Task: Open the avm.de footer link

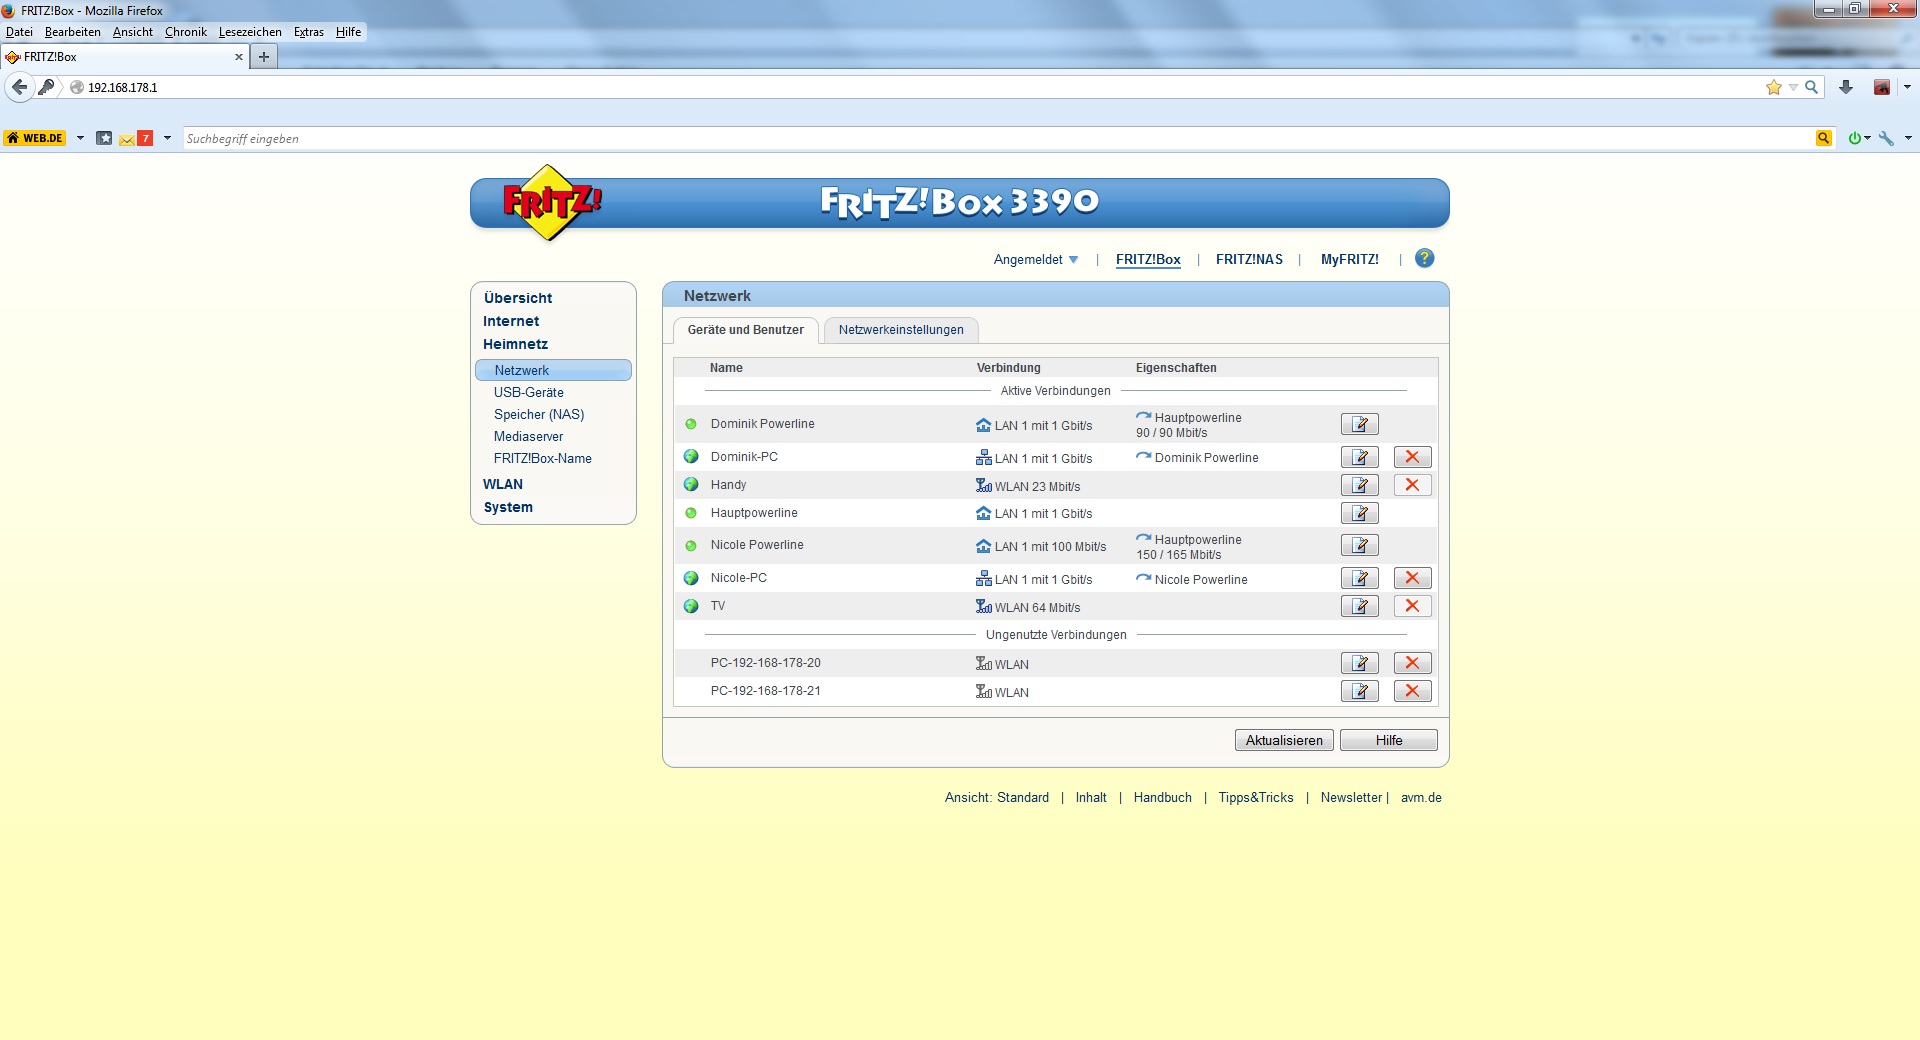Action: click(1421, 797)
